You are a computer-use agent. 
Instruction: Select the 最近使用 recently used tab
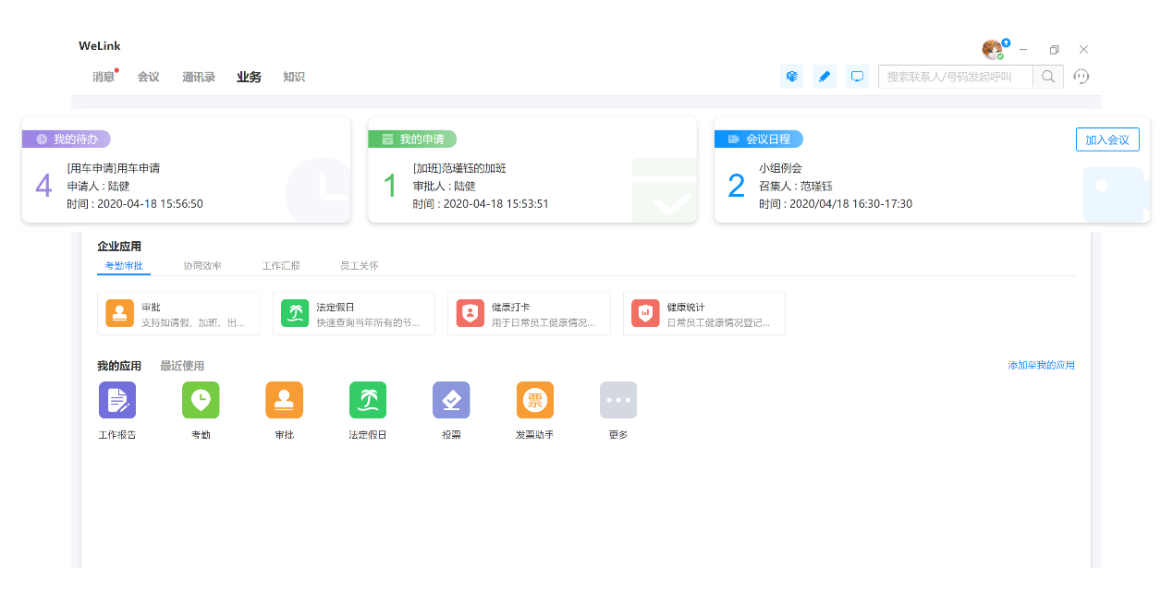point(182,366)
